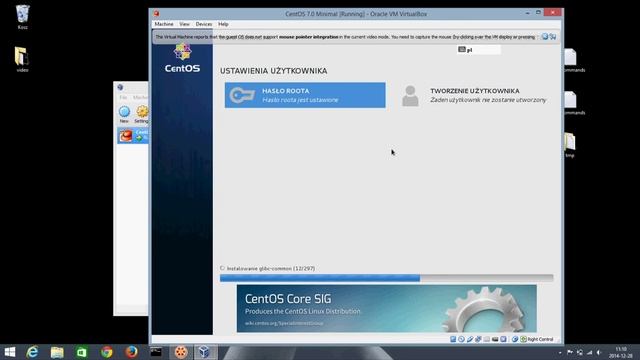Screen dimensions: 640x360
Task: Open the Windows Store taskbar icon
Action: tap(82, 352)
